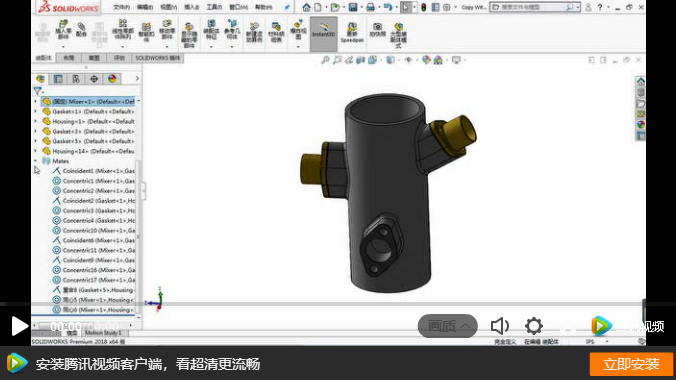676x380 pixels.
Task: Open the DisplayManager color ball tab
Action: click(112, 79)
